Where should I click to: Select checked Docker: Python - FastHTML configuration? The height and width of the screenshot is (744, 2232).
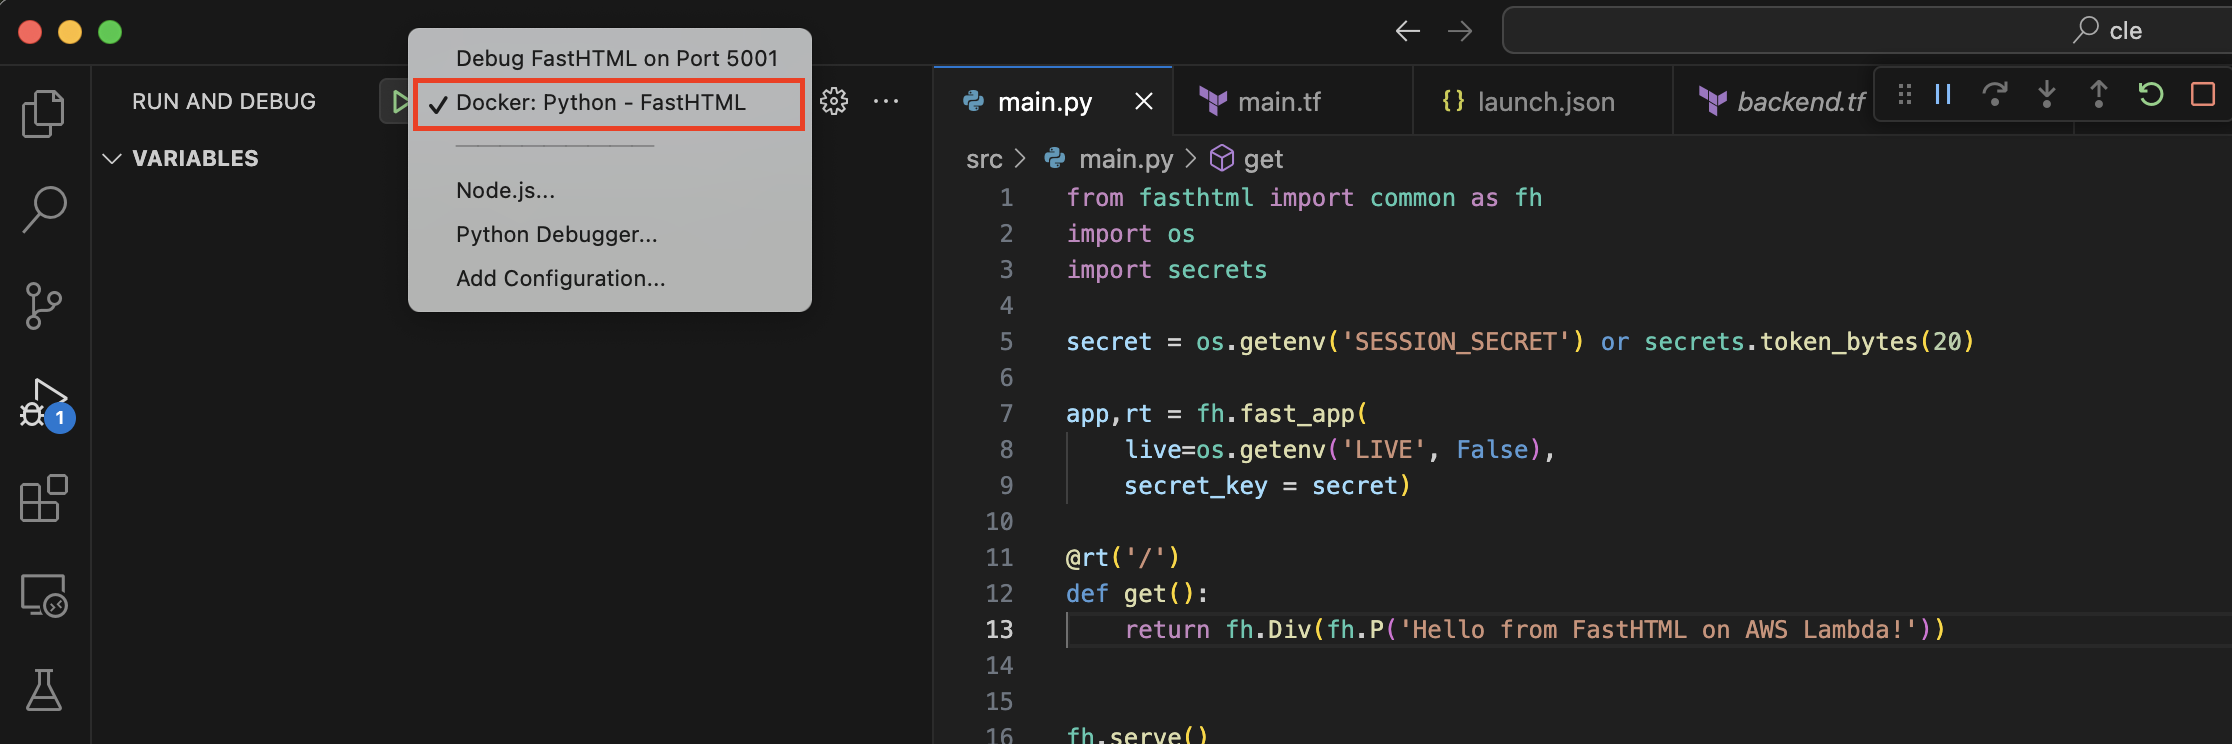(600, 103)
